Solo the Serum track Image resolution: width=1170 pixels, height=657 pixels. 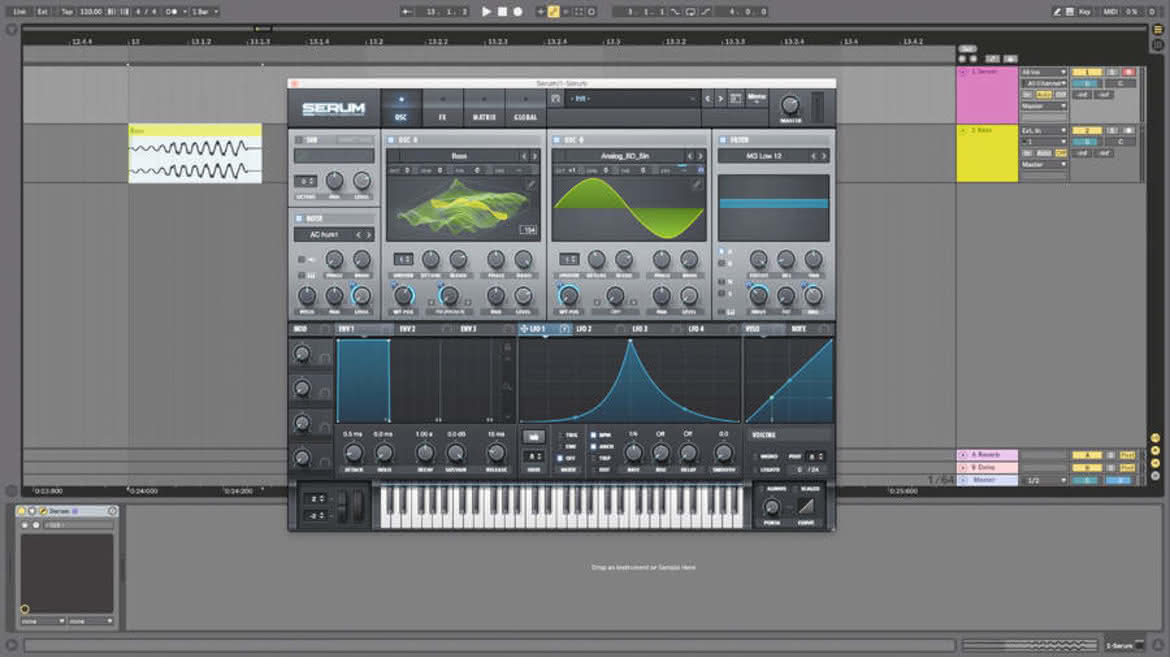pyautogui.click(x=1112, y=72)
